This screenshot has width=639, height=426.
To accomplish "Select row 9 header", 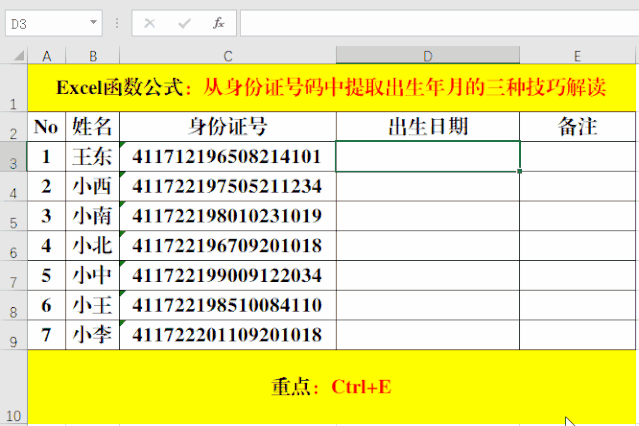I will point(13,335).
